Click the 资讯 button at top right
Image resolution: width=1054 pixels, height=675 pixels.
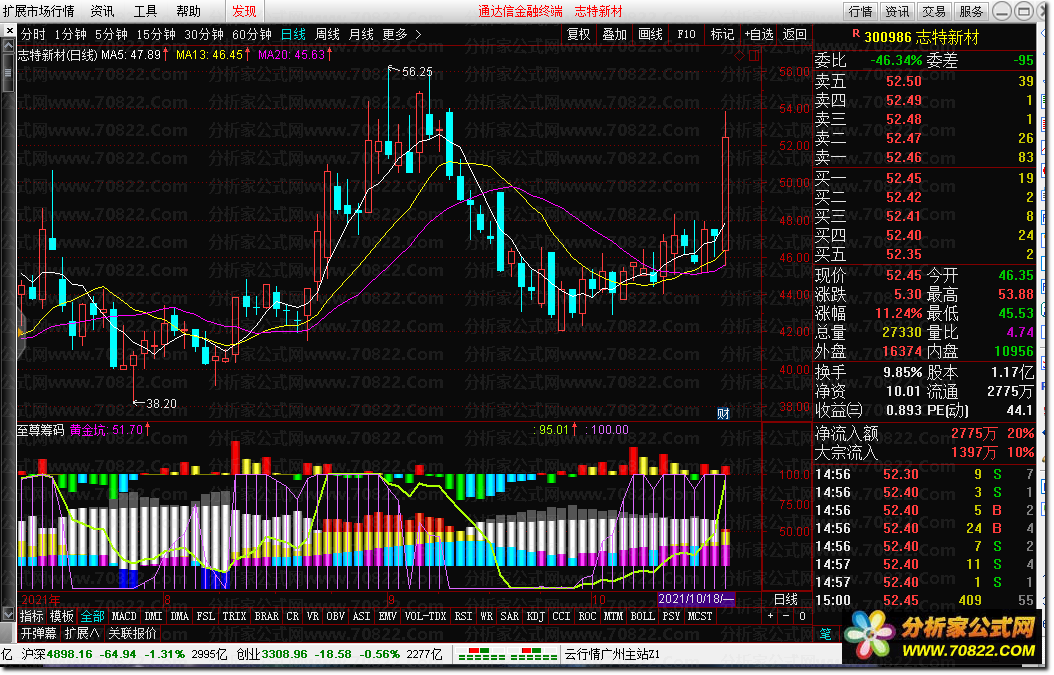pyautogui.click(x=897, y=11)
